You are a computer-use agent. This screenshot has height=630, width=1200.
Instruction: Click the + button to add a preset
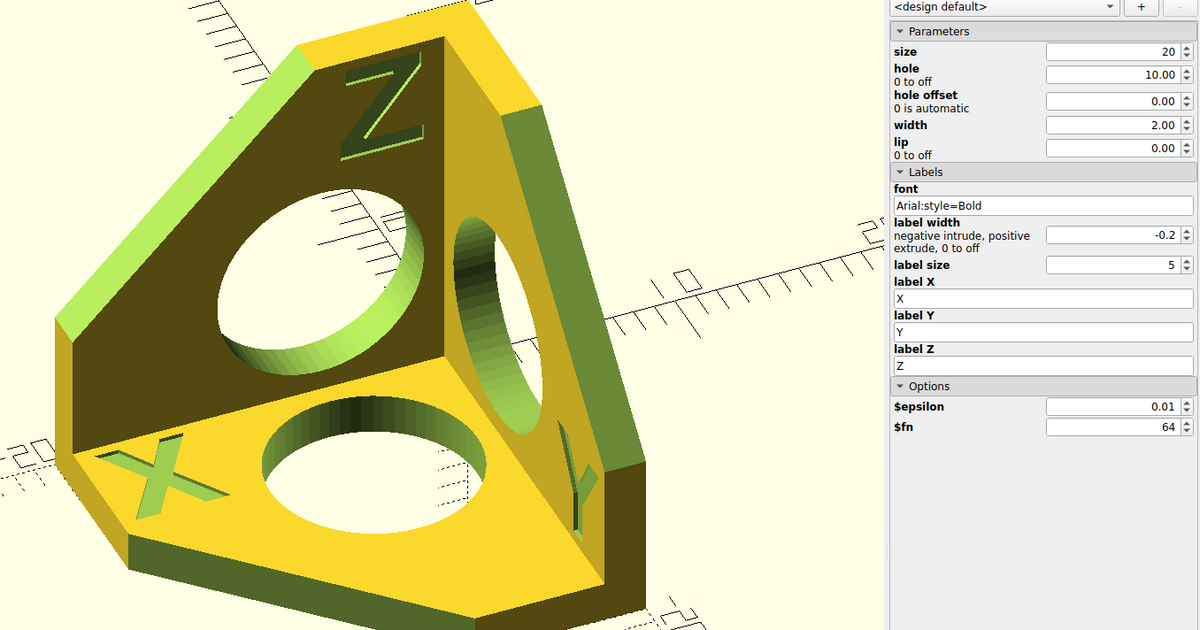click(x=1141, y=7)
